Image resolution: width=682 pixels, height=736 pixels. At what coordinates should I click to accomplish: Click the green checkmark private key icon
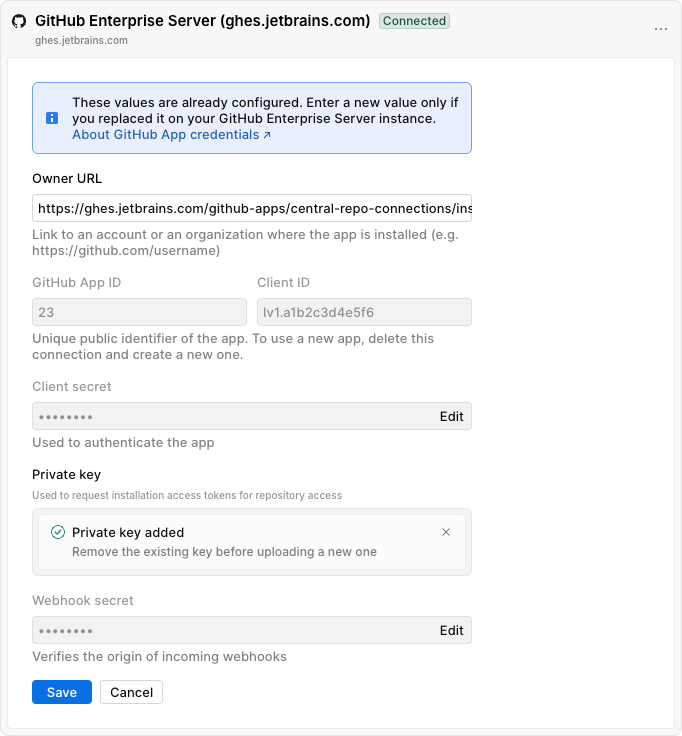58,532
